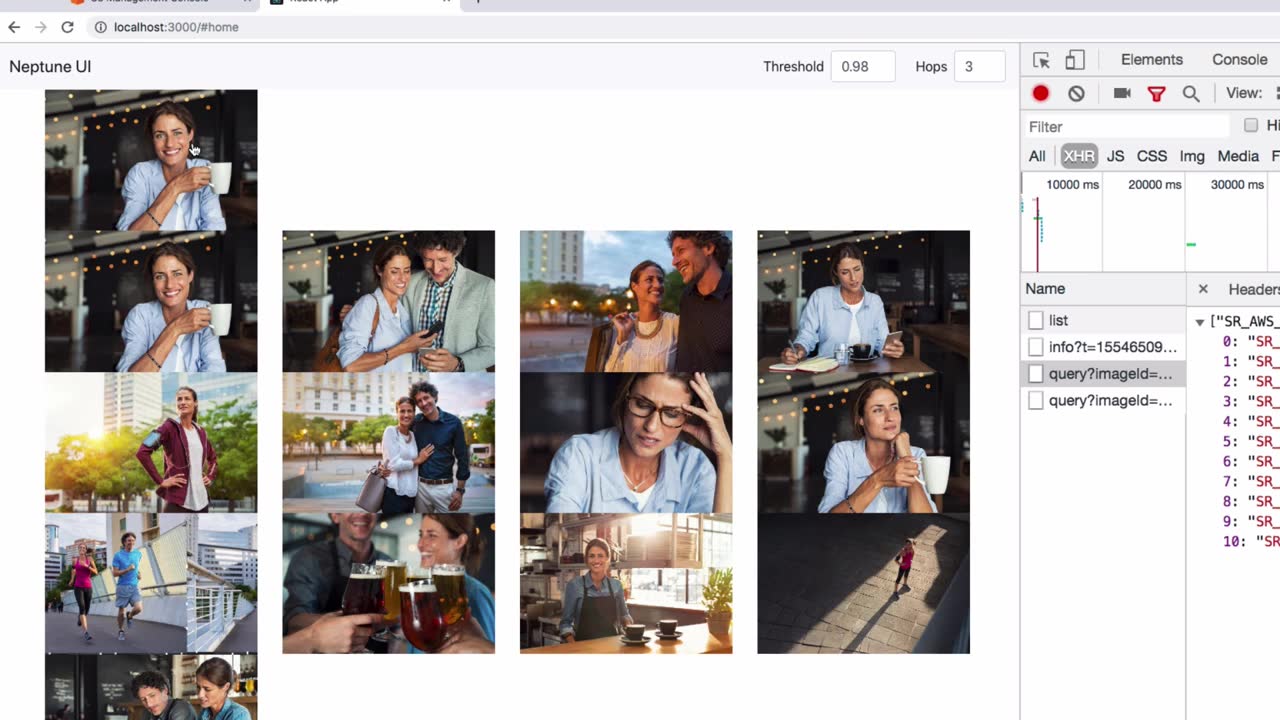Filter requests by XHR
This screenshot has width=1280, height=720.
coord(1079,156)
